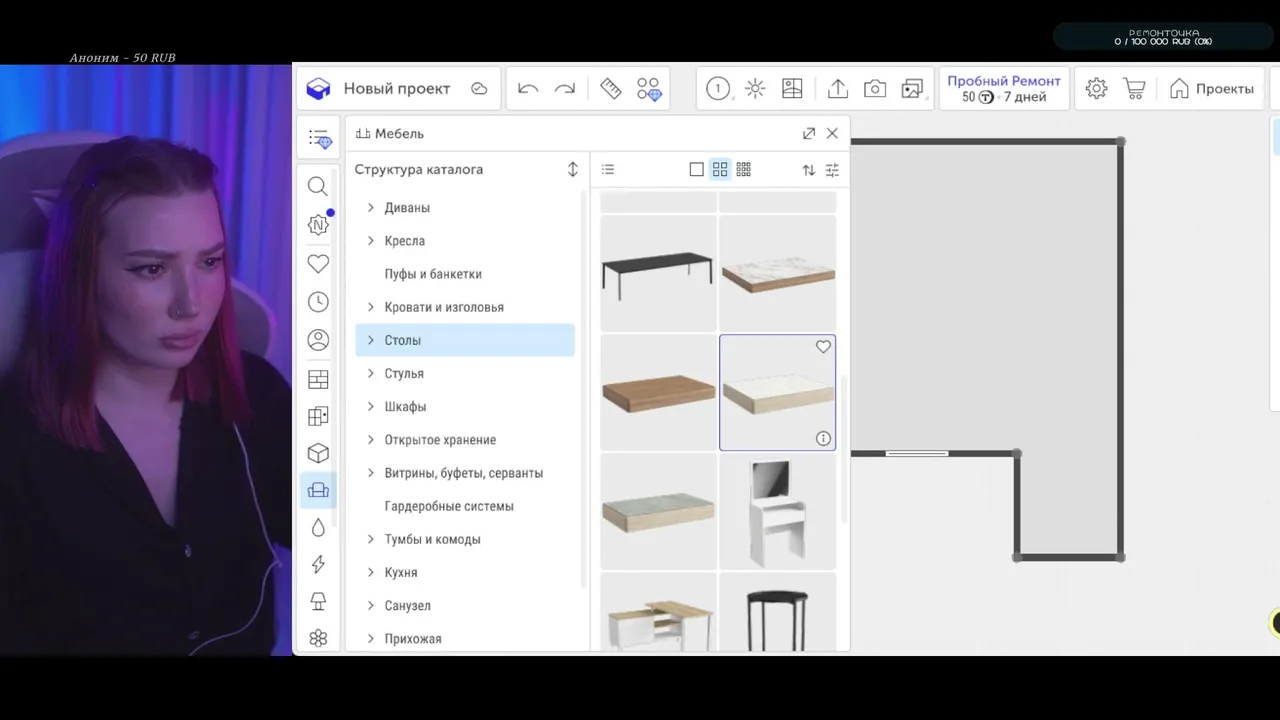Select the round black side table thumbnail

click(777, 613)
